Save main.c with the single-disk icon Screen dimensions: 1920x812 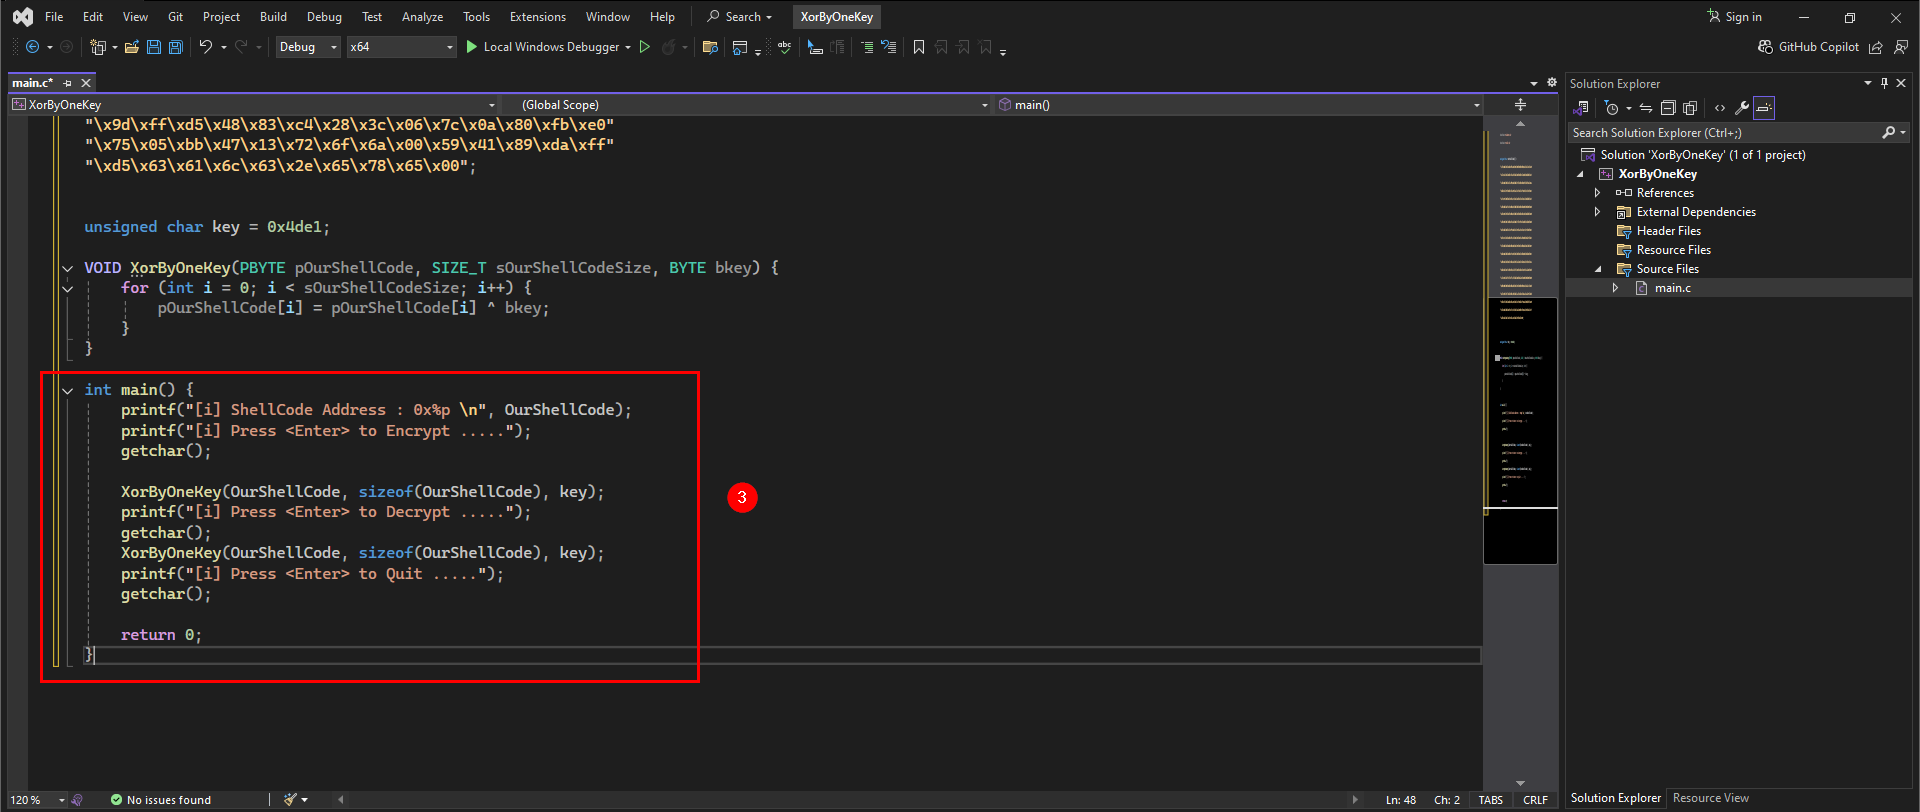click(154, 47)
